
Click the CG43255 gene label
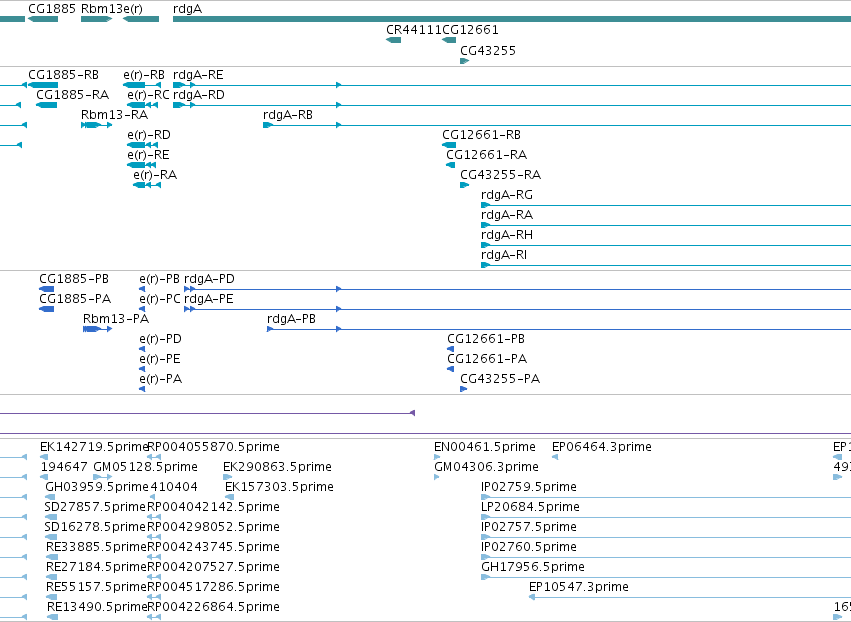click(x=488, y=51)
